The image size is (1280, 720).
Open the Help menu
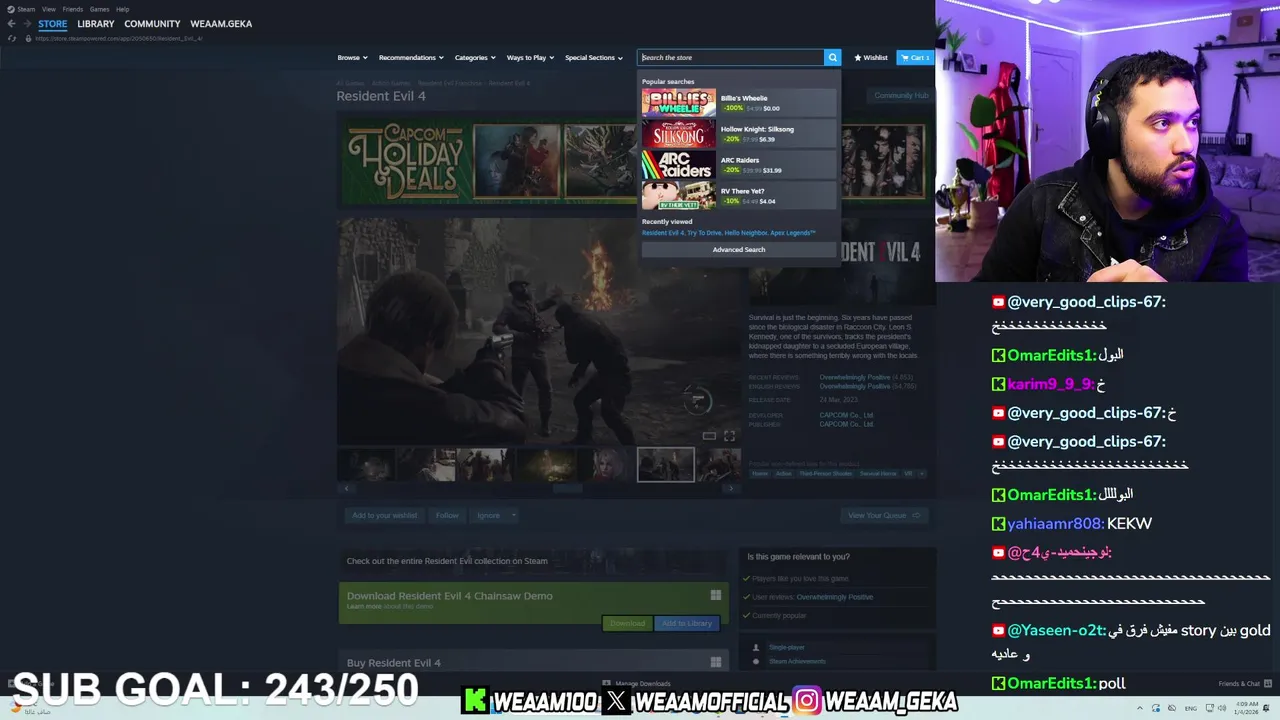(122, 9)
